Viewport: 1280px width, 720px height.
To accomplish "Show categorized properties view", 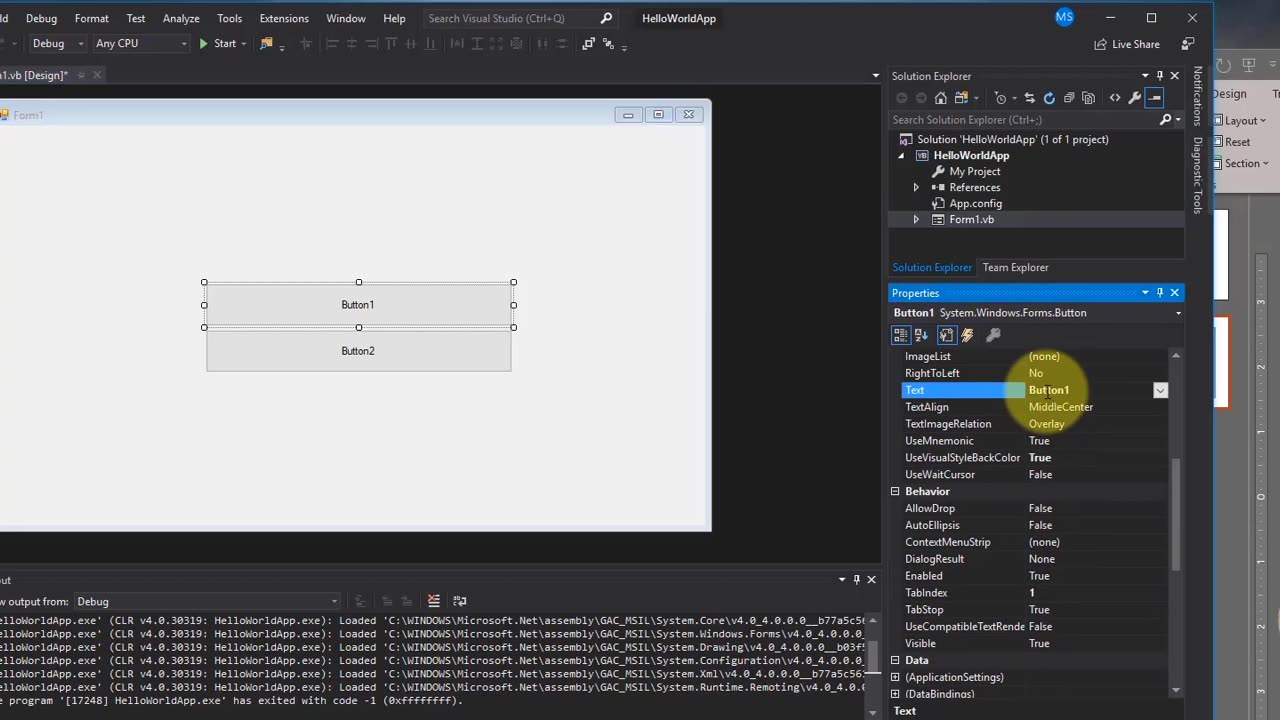I will pyautogui.click(x=901, y=335).
